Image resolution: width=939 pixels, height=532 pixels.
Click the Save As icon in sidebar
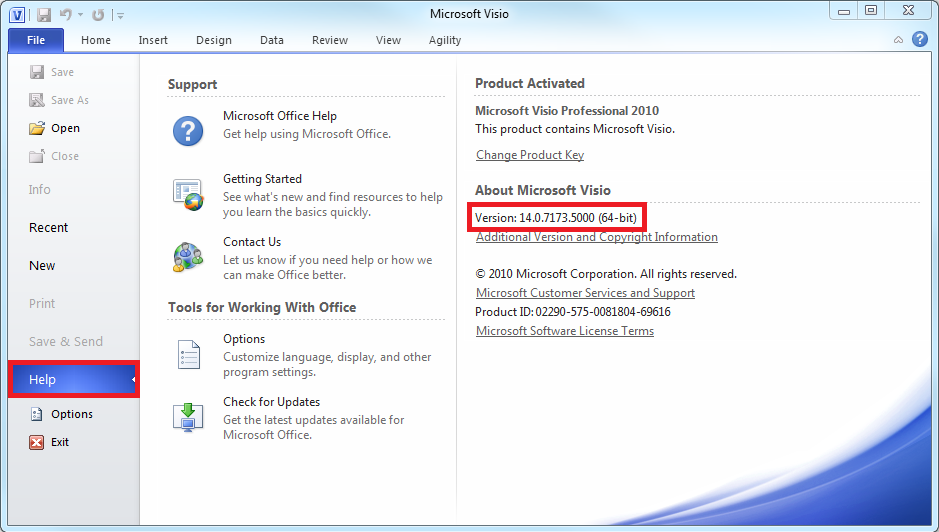37,100
